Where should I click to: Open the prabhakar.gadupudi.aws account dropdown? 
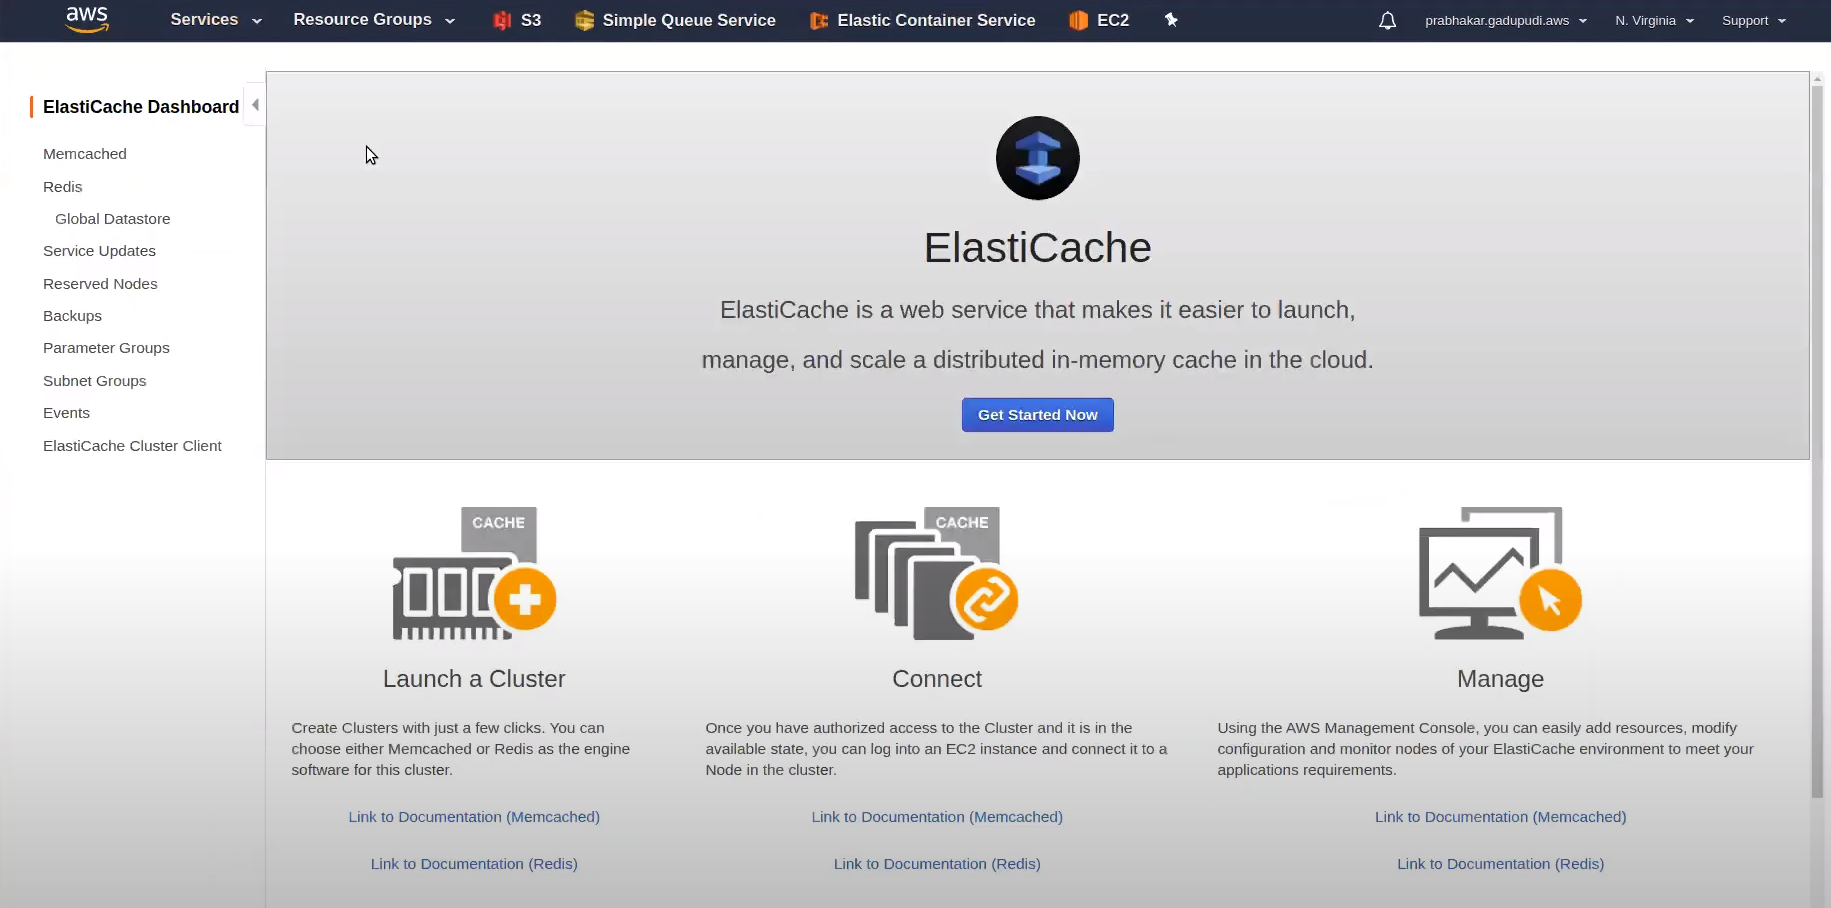tap(1506, 20)
